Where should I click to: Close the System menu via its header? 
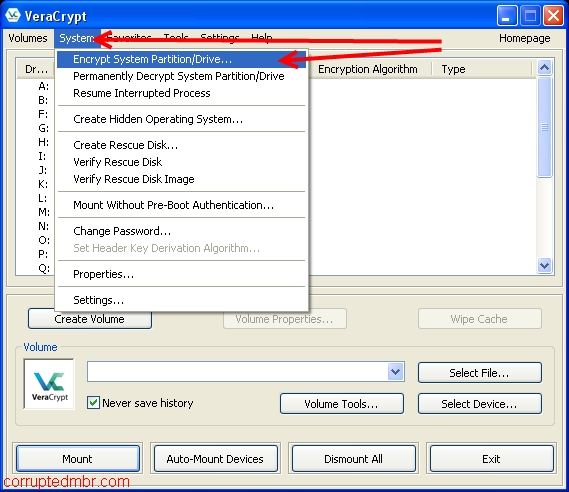click(77, 38)
